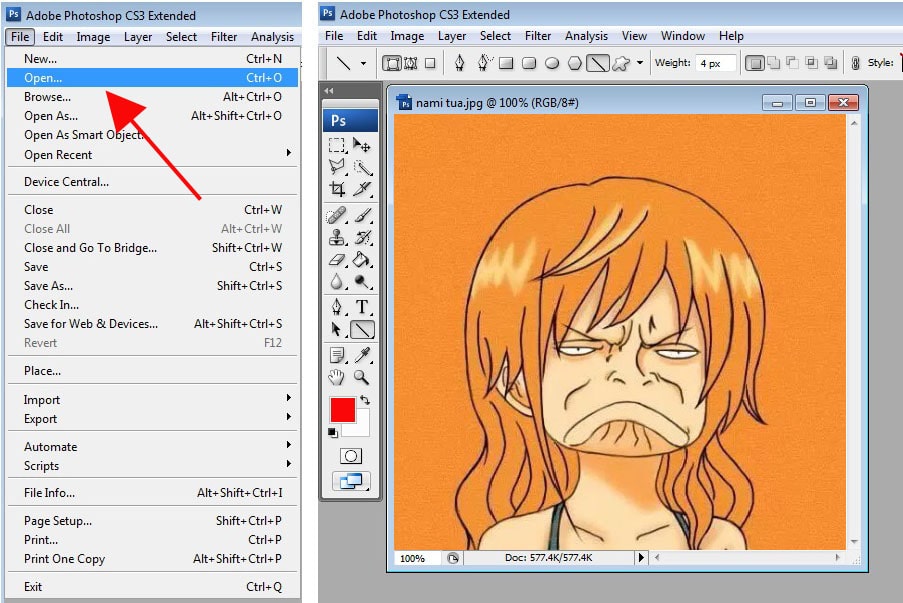Click the white background color swatch
This screenshot has height=603, width=903.
click(x=361, y=427)
